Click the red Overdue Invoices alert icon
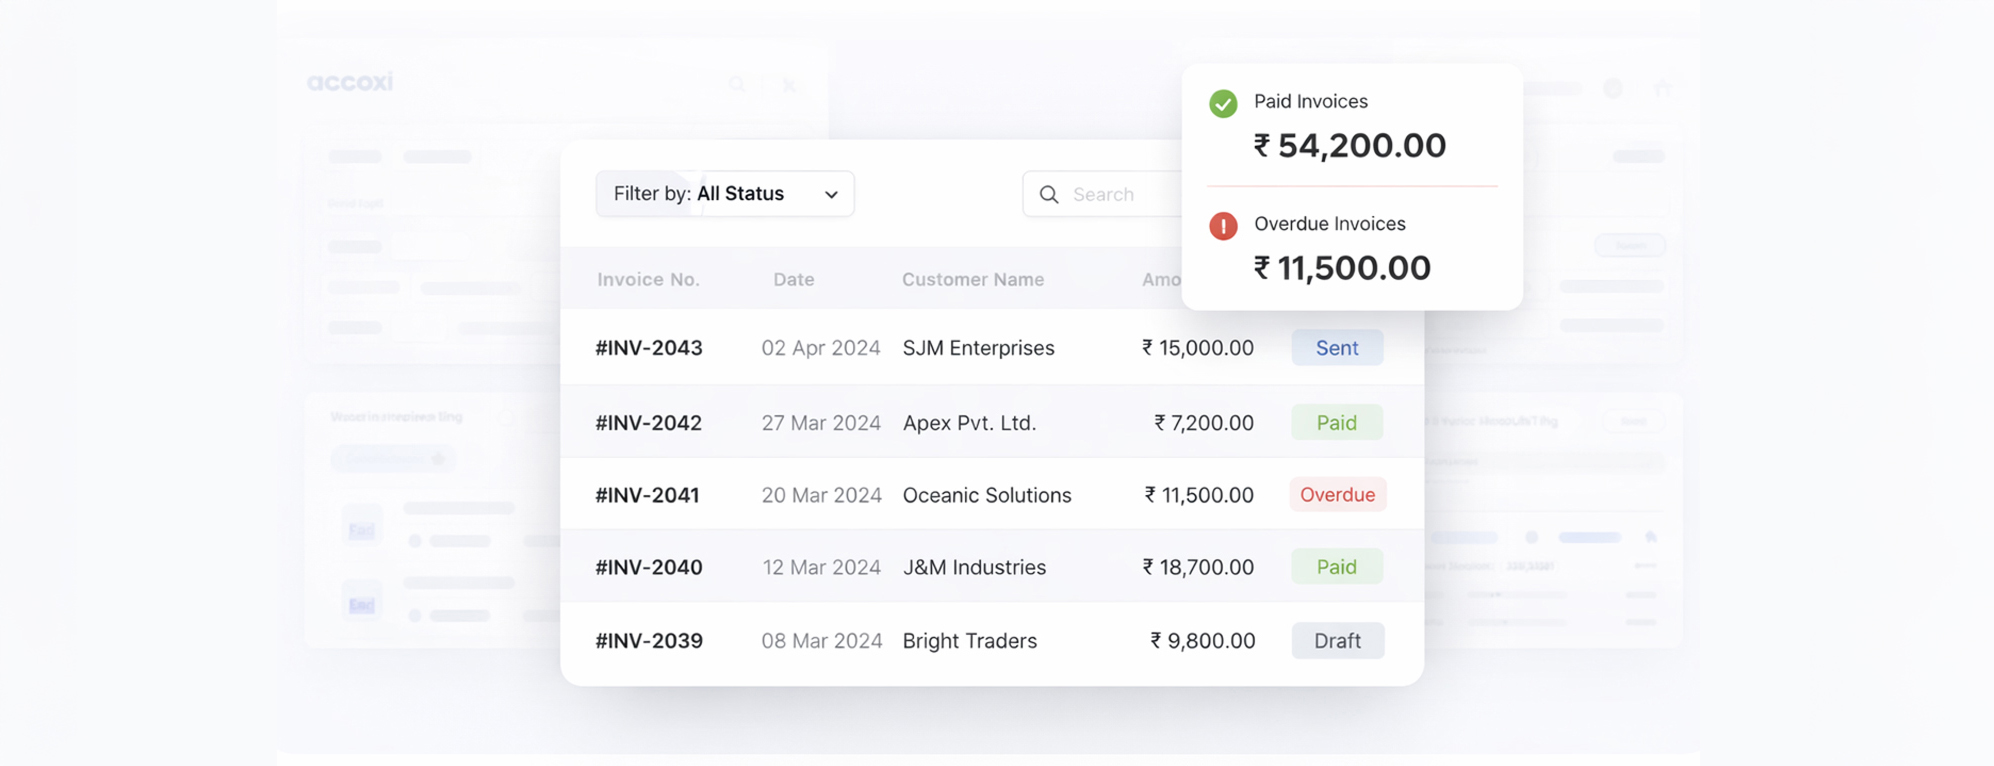The height and width of the screenshot is (766, 1994). click(x=1222, y=225)
